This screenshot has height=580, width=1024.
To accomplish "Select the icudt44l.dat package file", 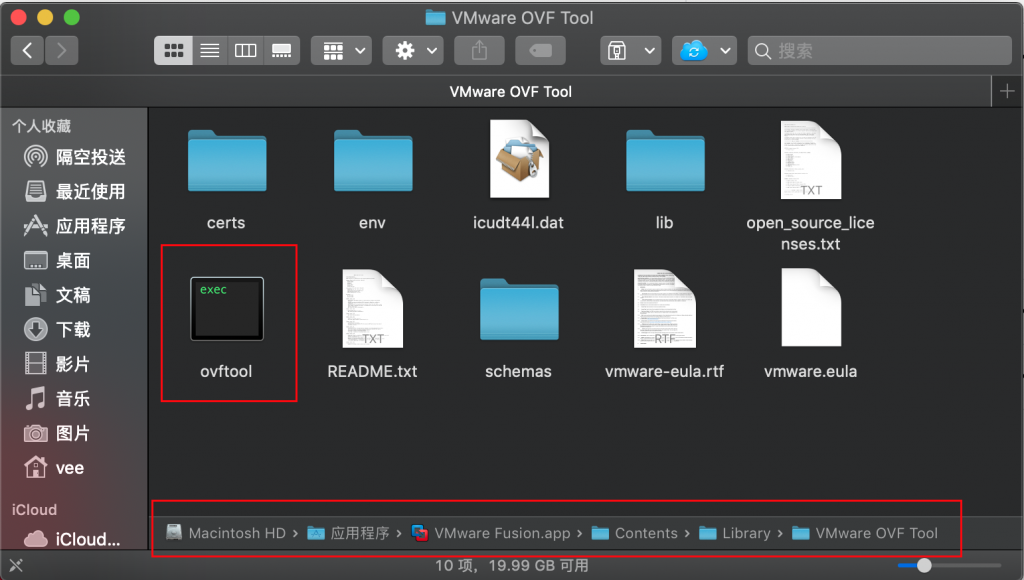I will coord(518,158).
